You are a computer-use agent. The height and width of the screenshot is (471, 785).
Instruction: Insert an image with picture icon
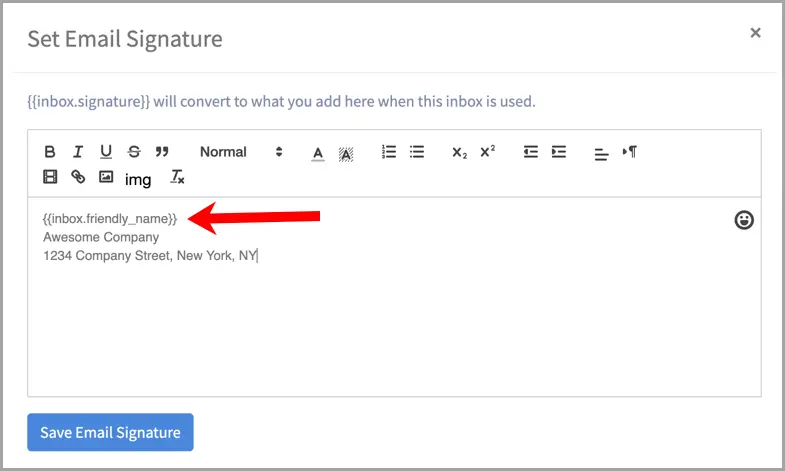(x=106, y=177)
